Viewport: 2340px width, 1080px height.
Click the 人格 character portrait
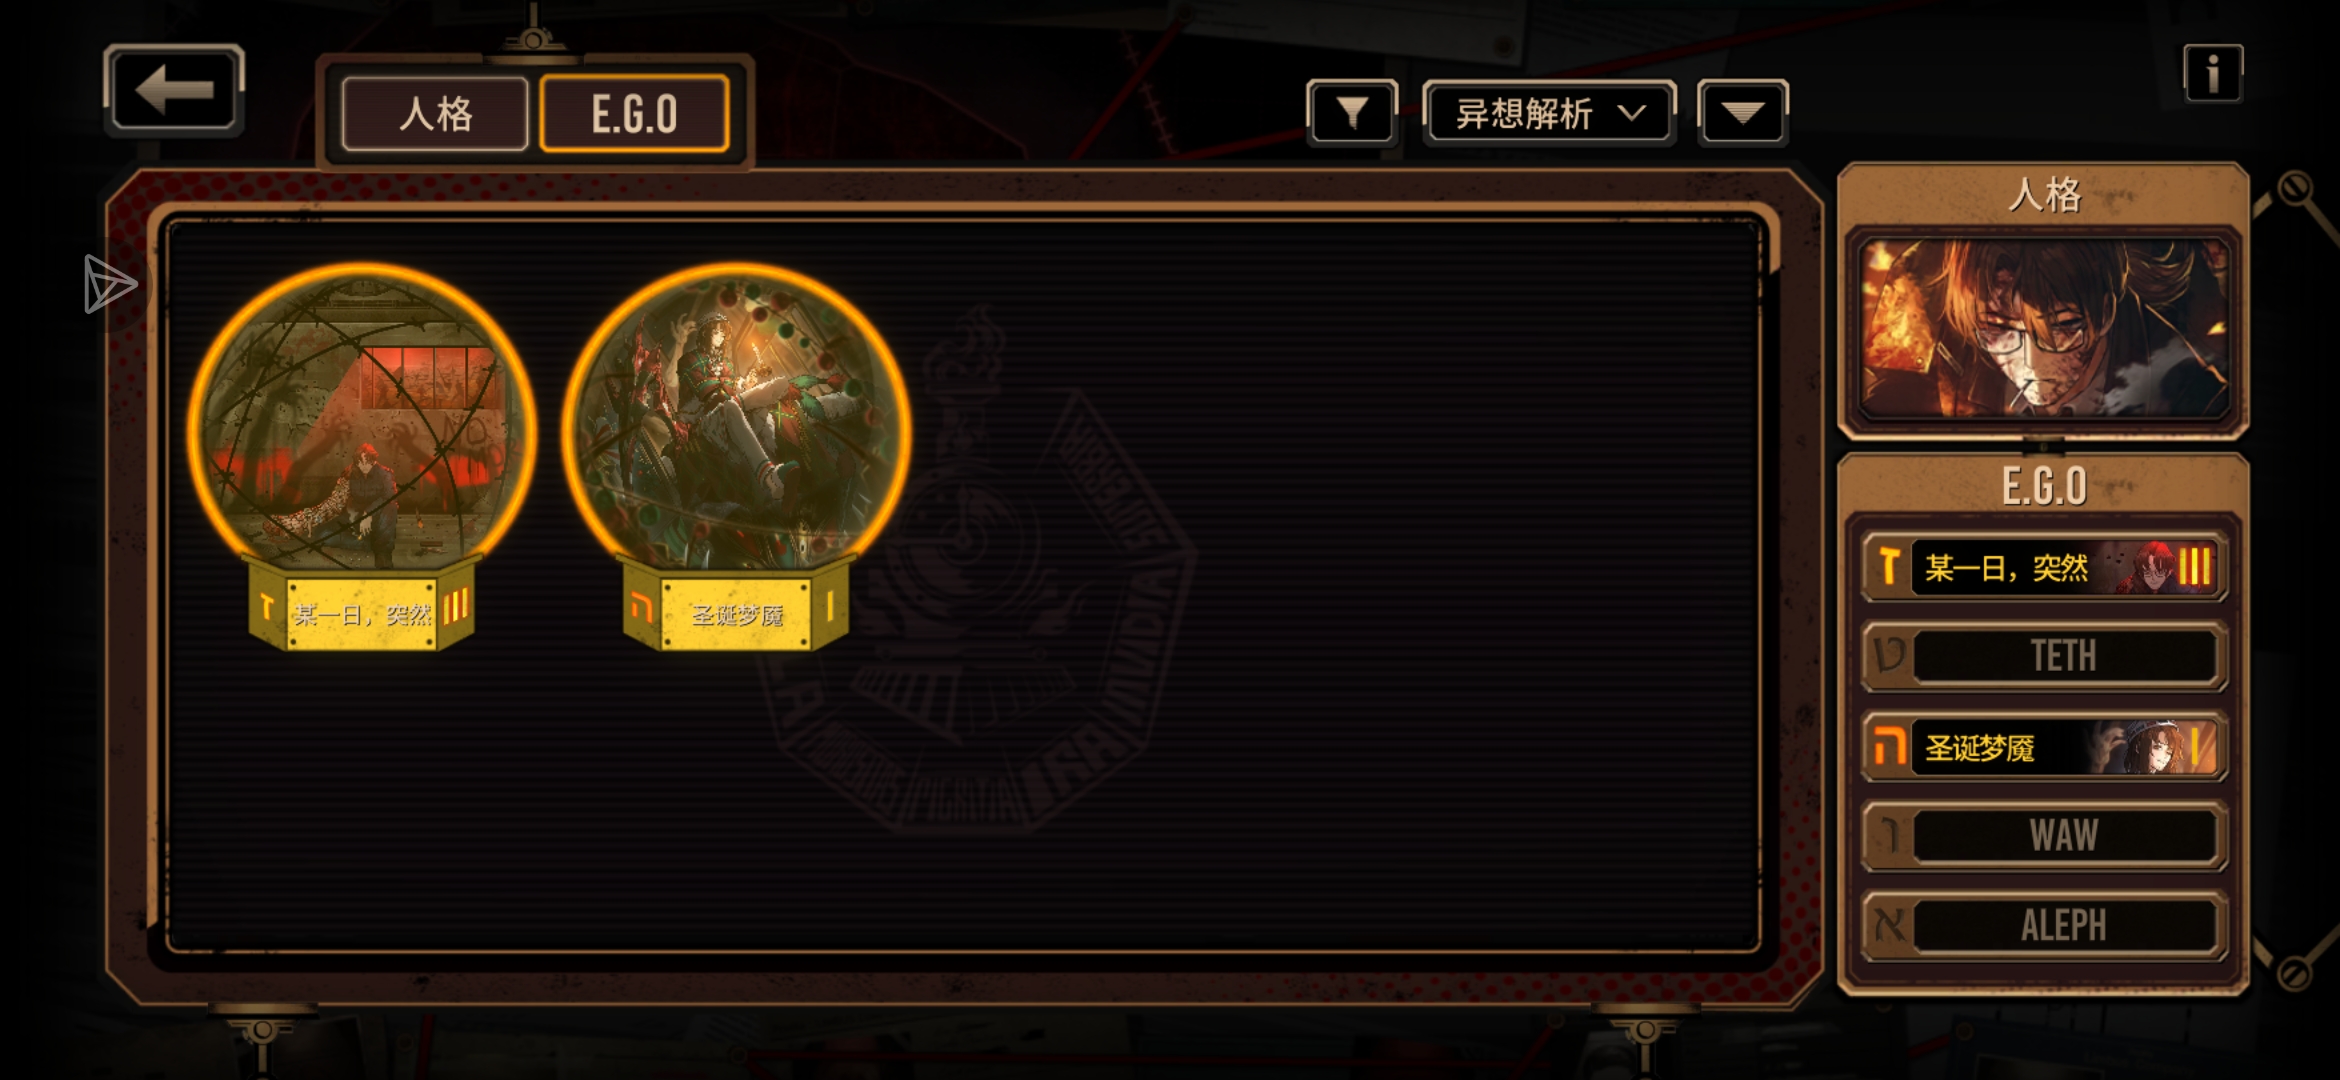pyautogui.click(x=2043, y=329)
